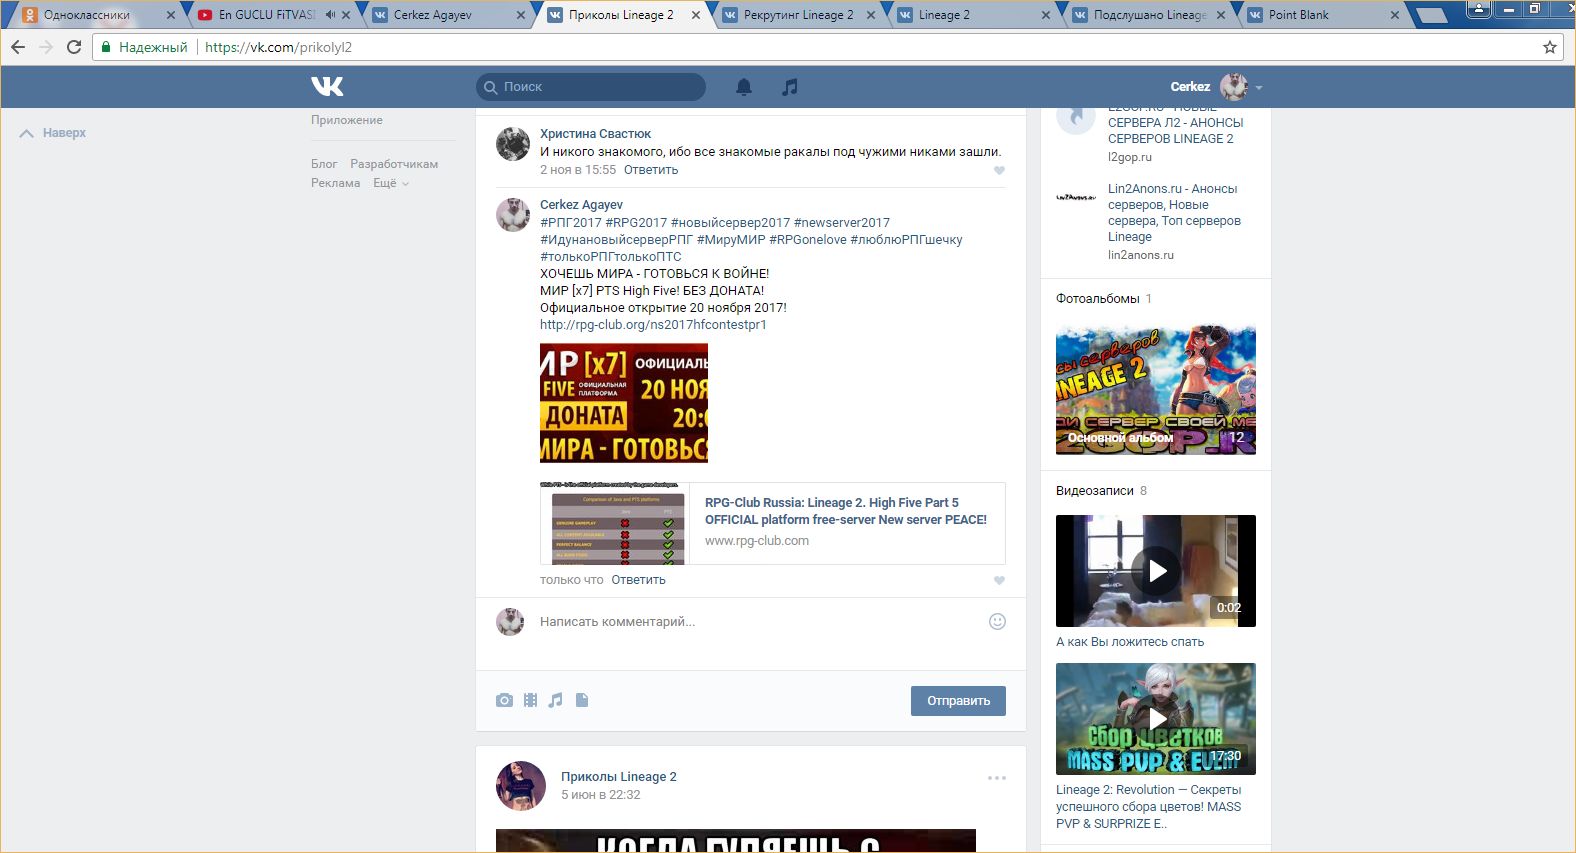Expand the Cerkez account dropdown
Viewport: 1576px width, 853px height.
point(1259,88)
